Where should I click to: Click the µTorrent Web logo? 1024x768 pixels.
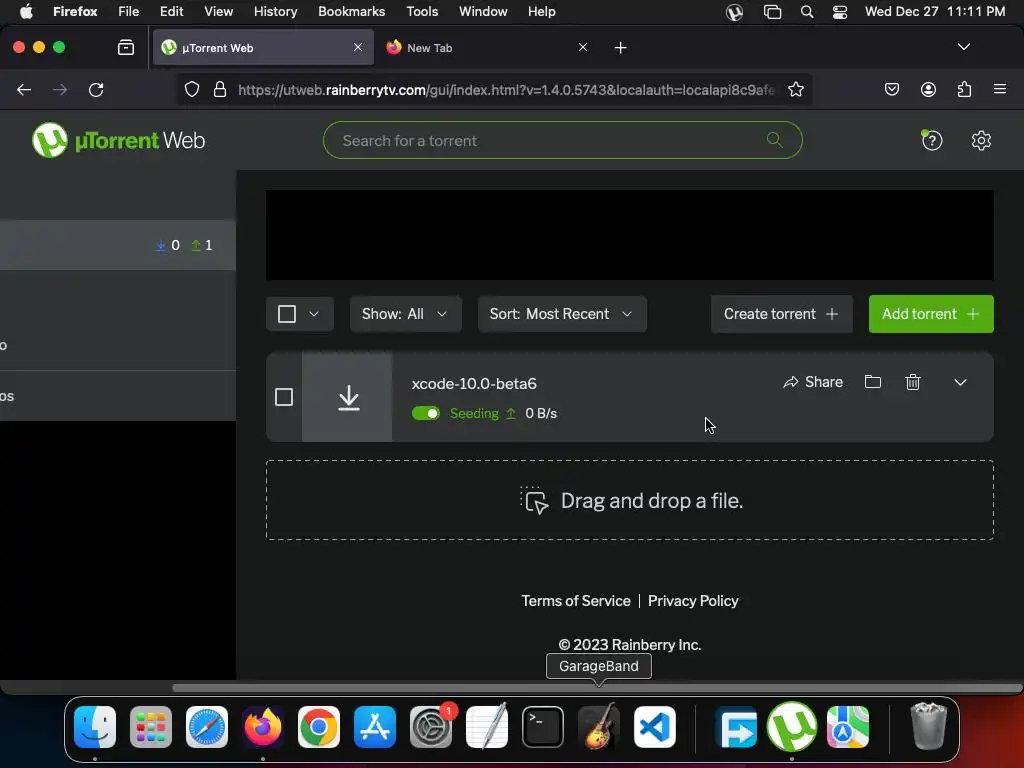click(x=118, y=140)
